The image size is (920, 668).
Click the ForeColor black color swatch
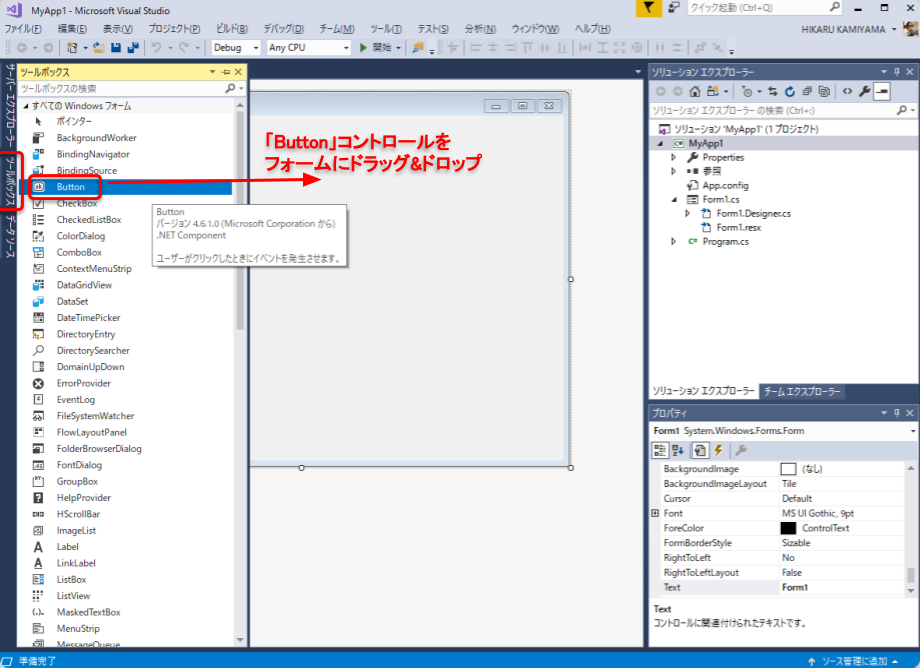789,528
